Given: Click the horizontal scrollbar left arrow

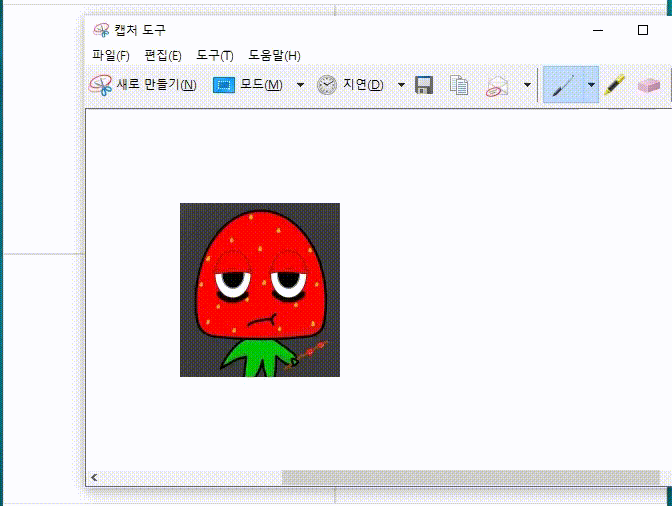Looking at the screenshot, I should click(x=94, y=477).
